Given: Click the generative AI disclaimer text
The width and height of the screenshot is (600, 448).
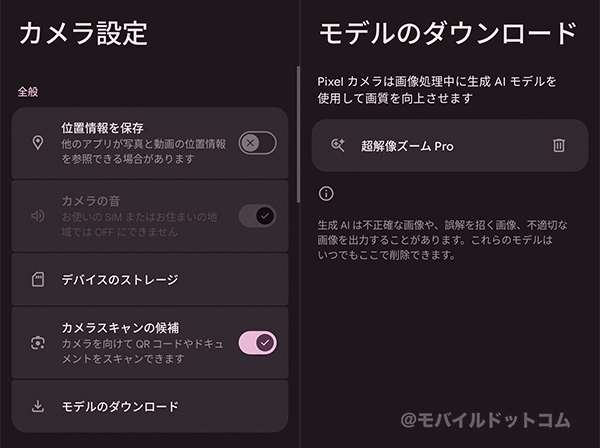Looking at the screenshot, I should 442,240.
